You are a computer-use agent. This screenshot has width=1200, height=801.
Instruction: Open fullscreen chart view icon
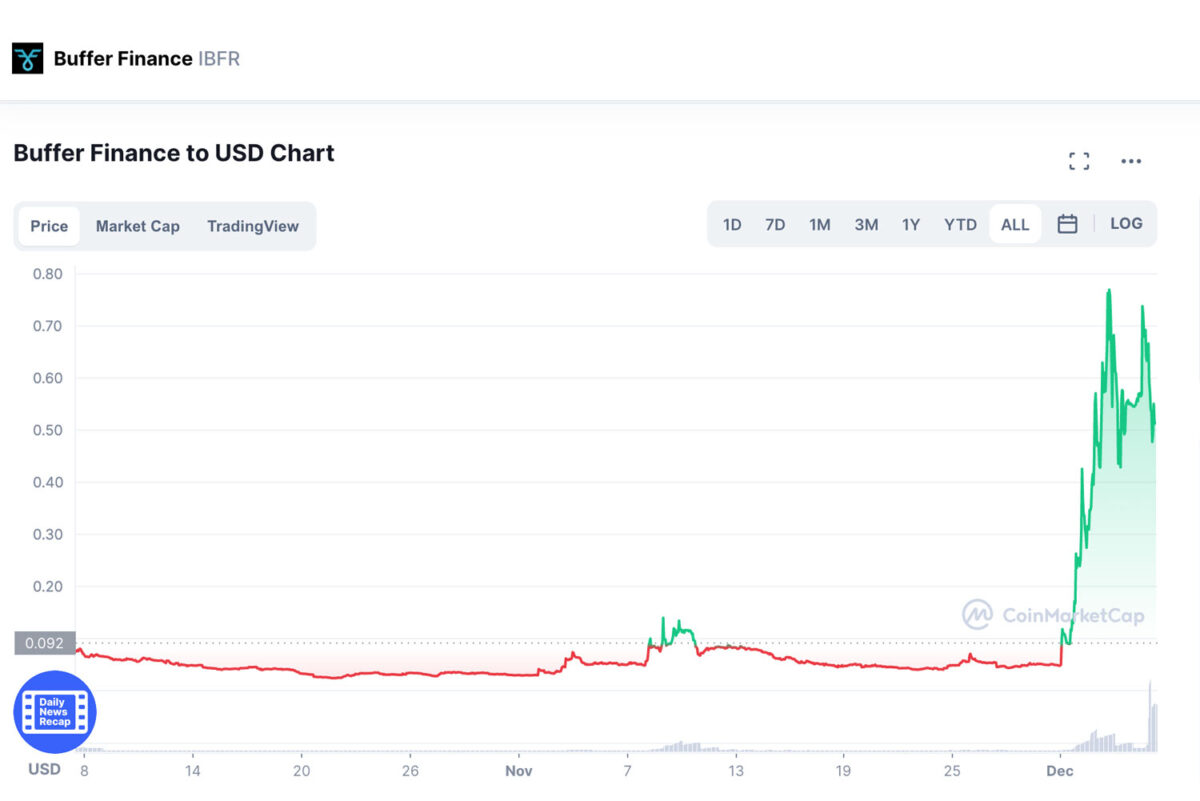[1079, 161]
